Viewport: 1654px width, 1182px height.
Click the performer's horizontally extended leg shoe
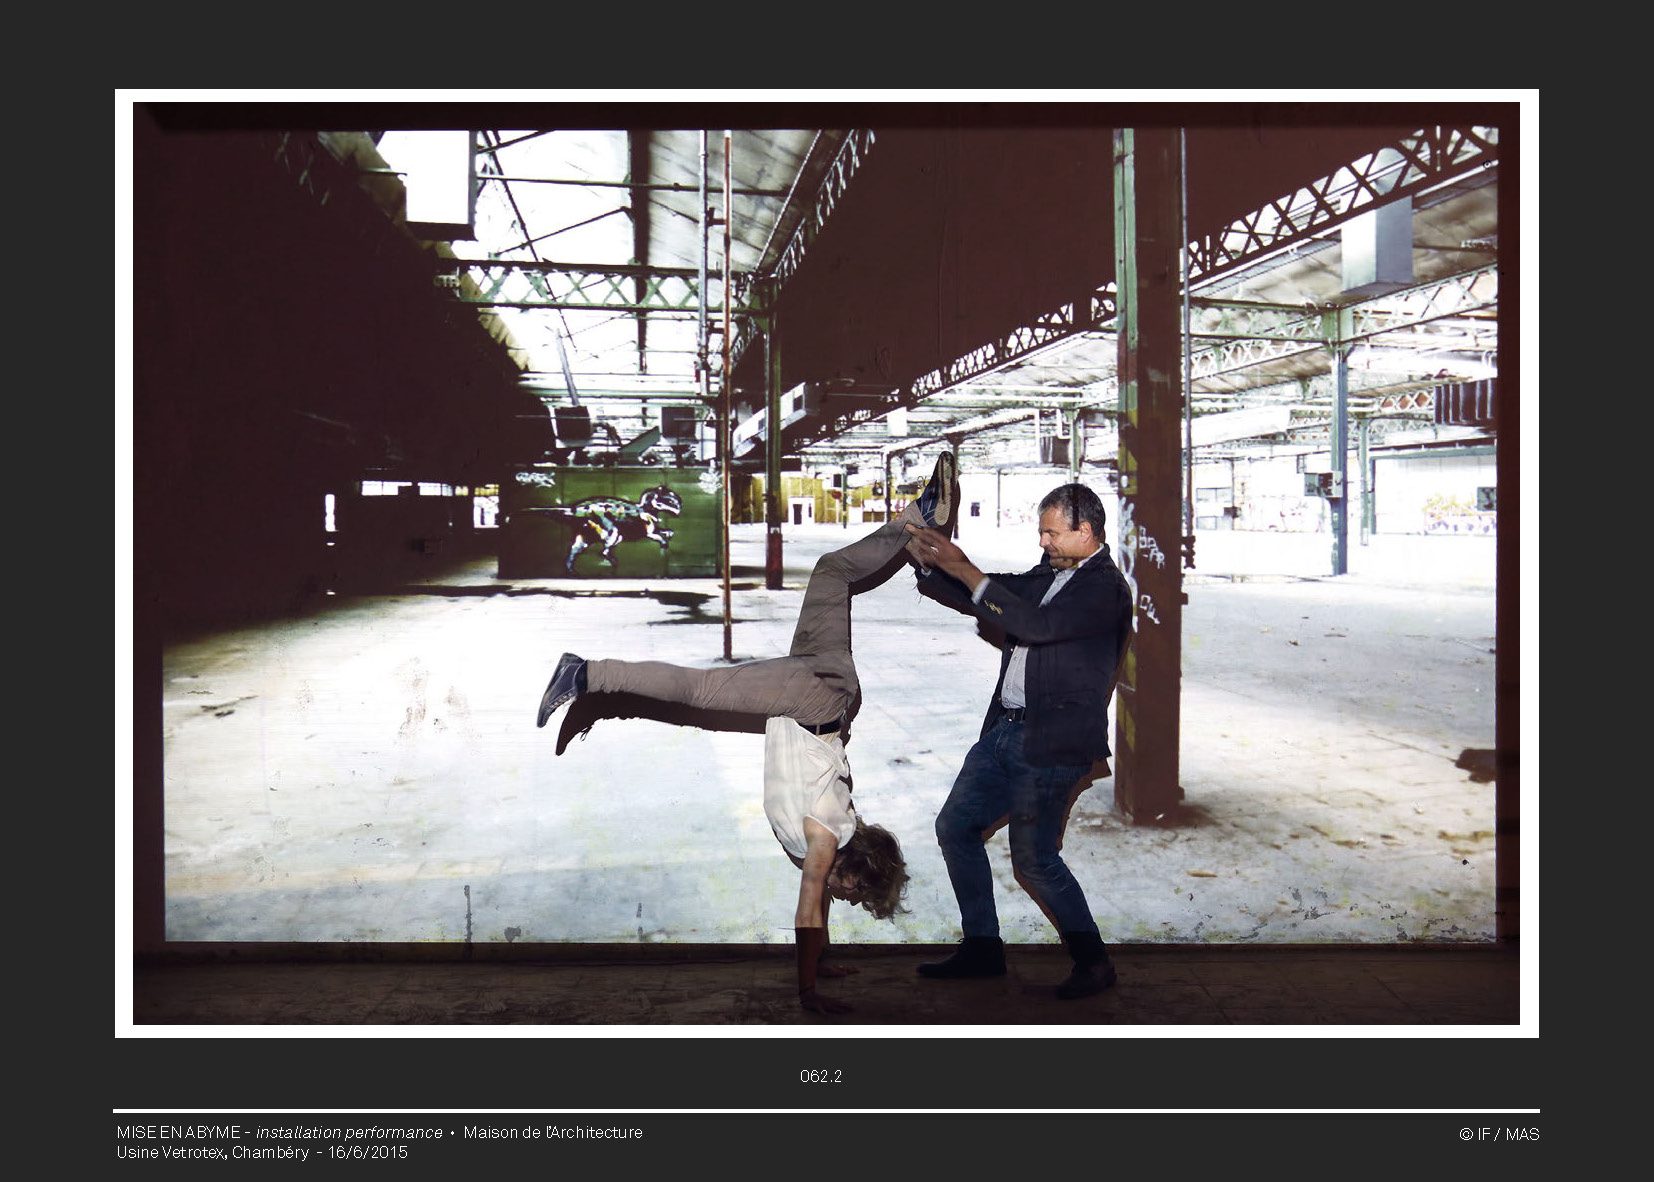(561, 688)
